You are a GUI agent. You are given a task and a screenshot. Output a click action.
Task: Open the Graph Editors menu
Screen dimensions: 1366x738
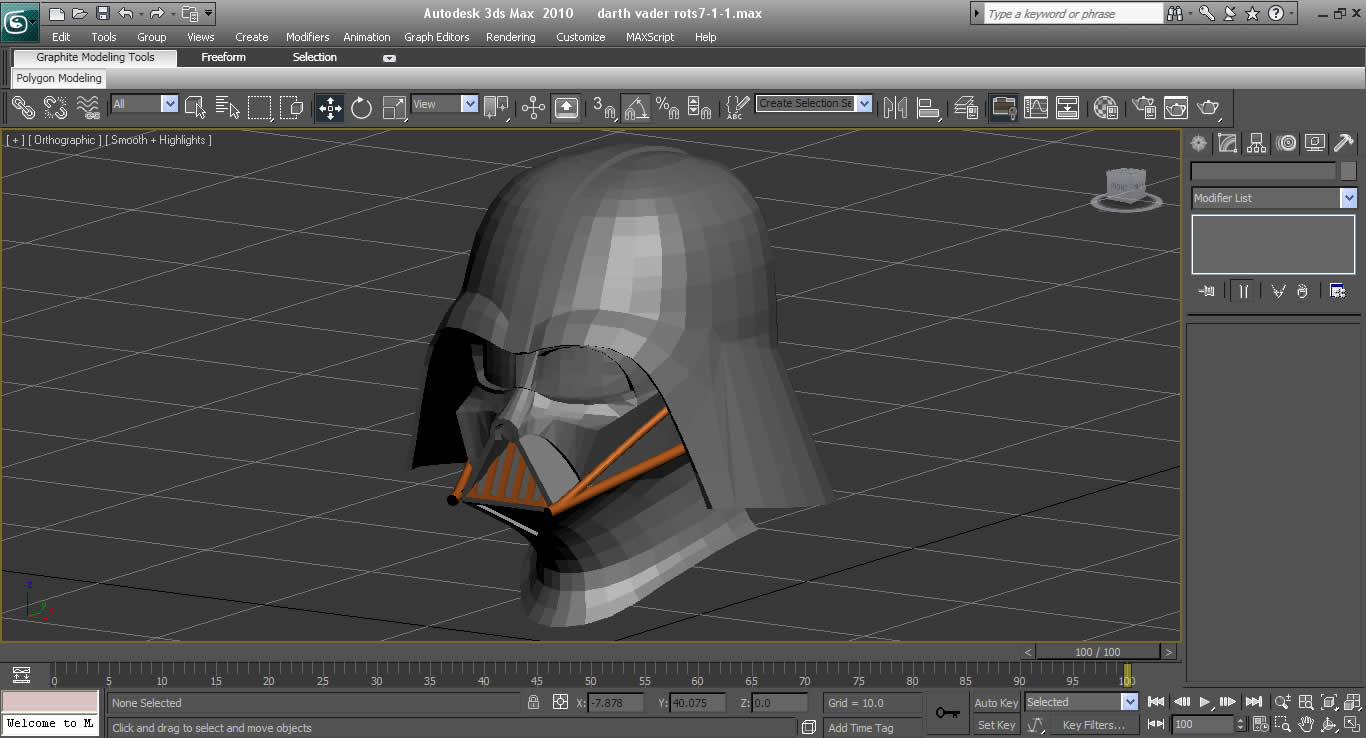point(436,37)
